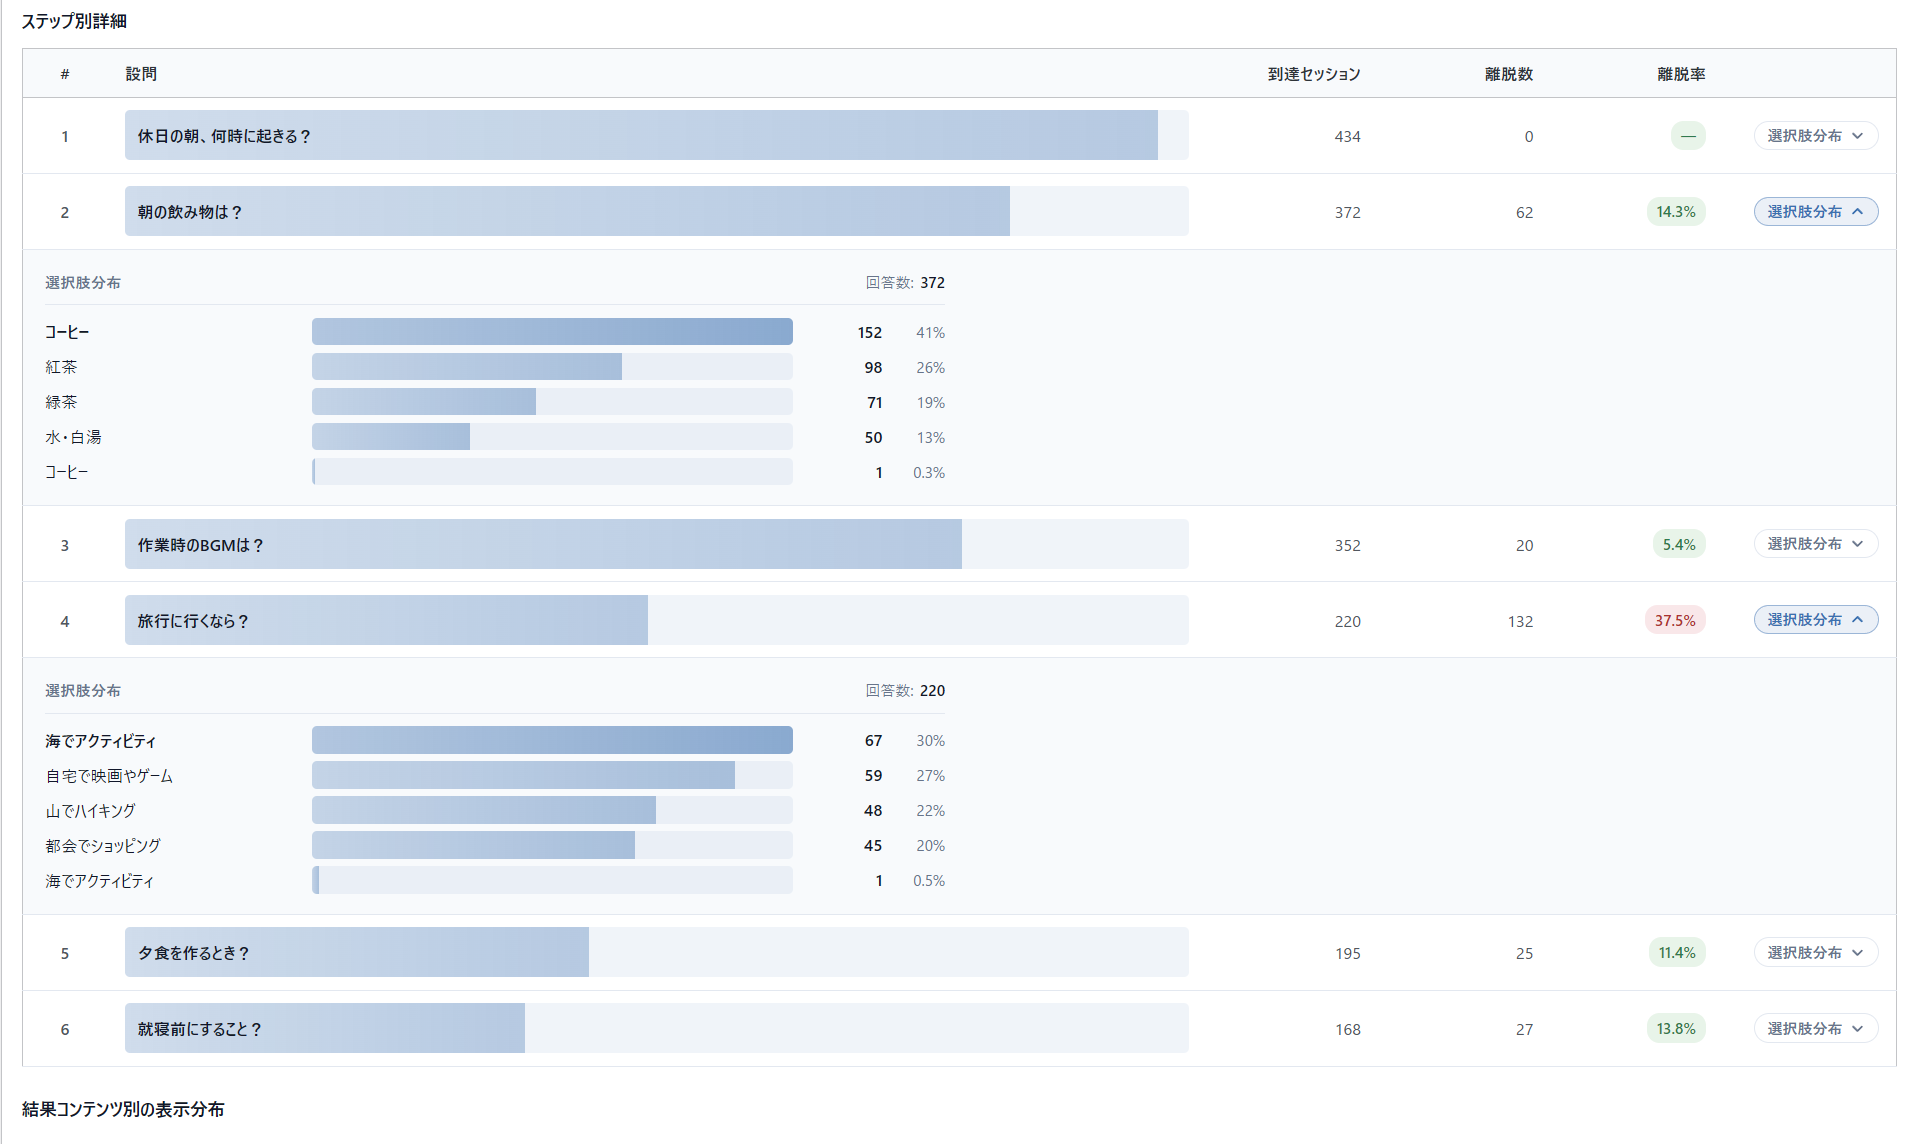Select the 休日の朝、何時に起きる？ funnel bar
Image resolution: width=1916 pixels, height=1144 pixels.
tap(656, 135)
